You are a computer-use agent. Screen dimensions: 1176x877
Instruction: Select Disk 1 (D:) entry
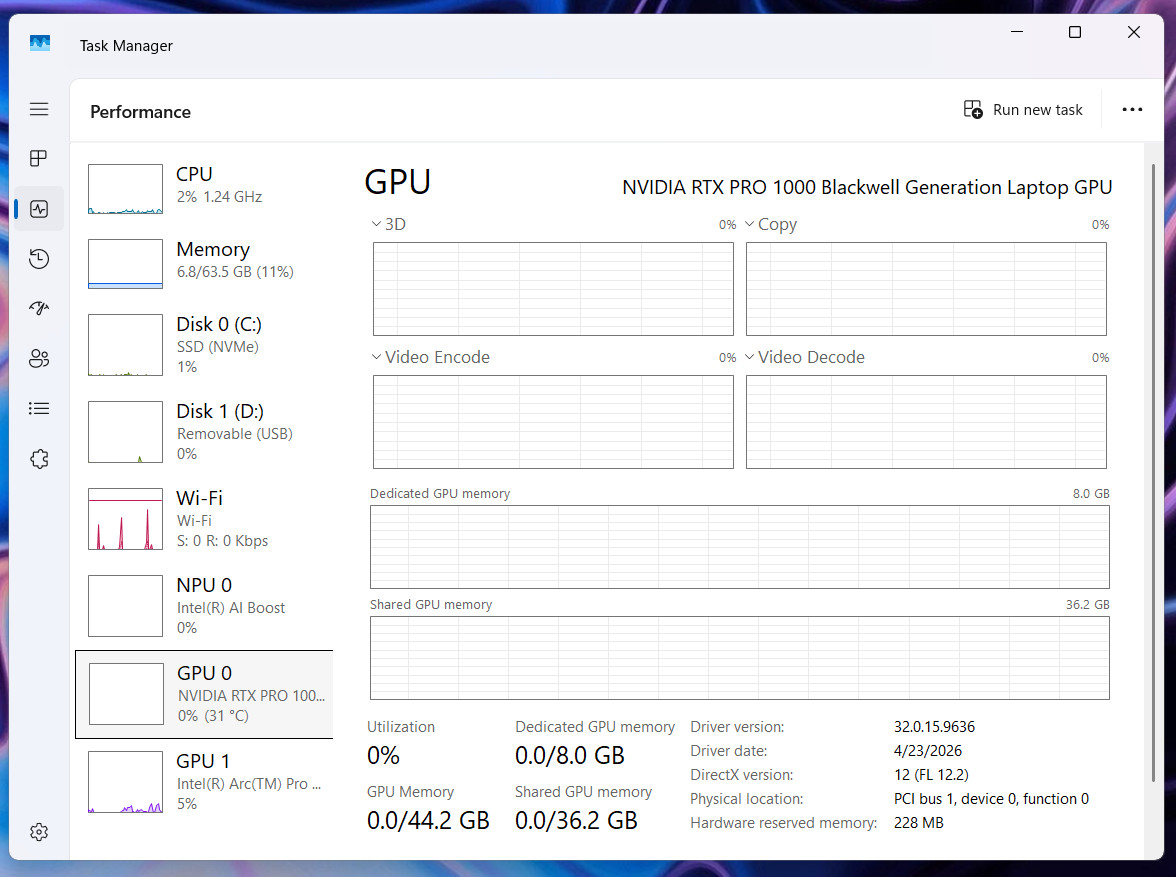coord(204,431)
